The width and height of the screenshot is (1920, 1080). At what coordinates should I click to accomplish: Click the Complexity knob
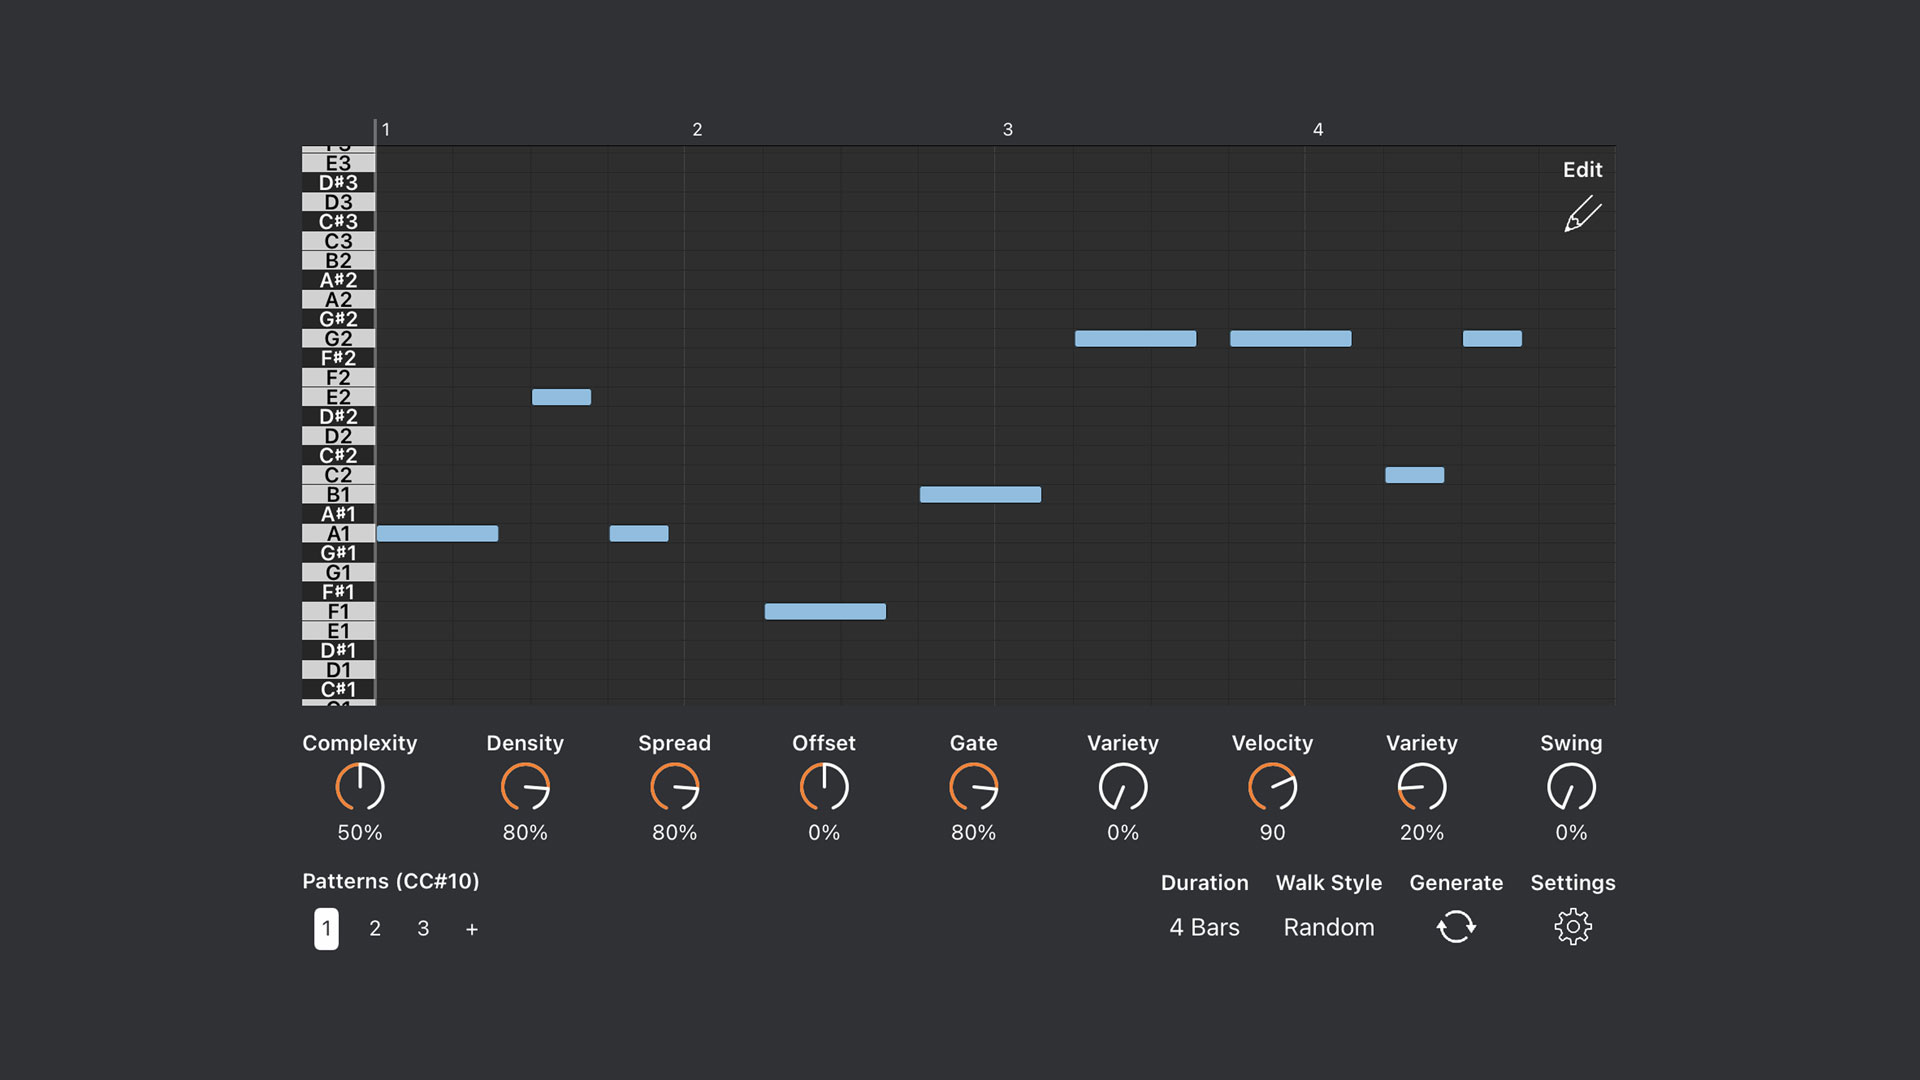(360, 787)
